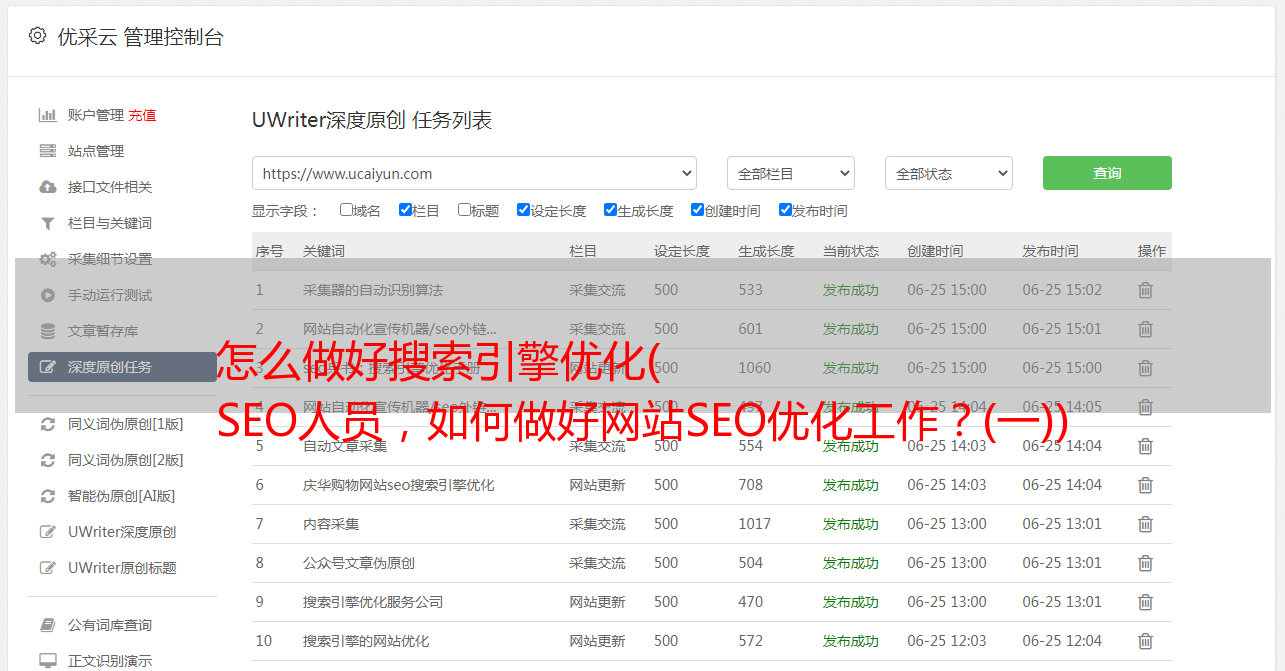The width and height of the screenshot is (1285, 671).
Task: Open 账户管理 menu item
Action: [x=96, y=115]
